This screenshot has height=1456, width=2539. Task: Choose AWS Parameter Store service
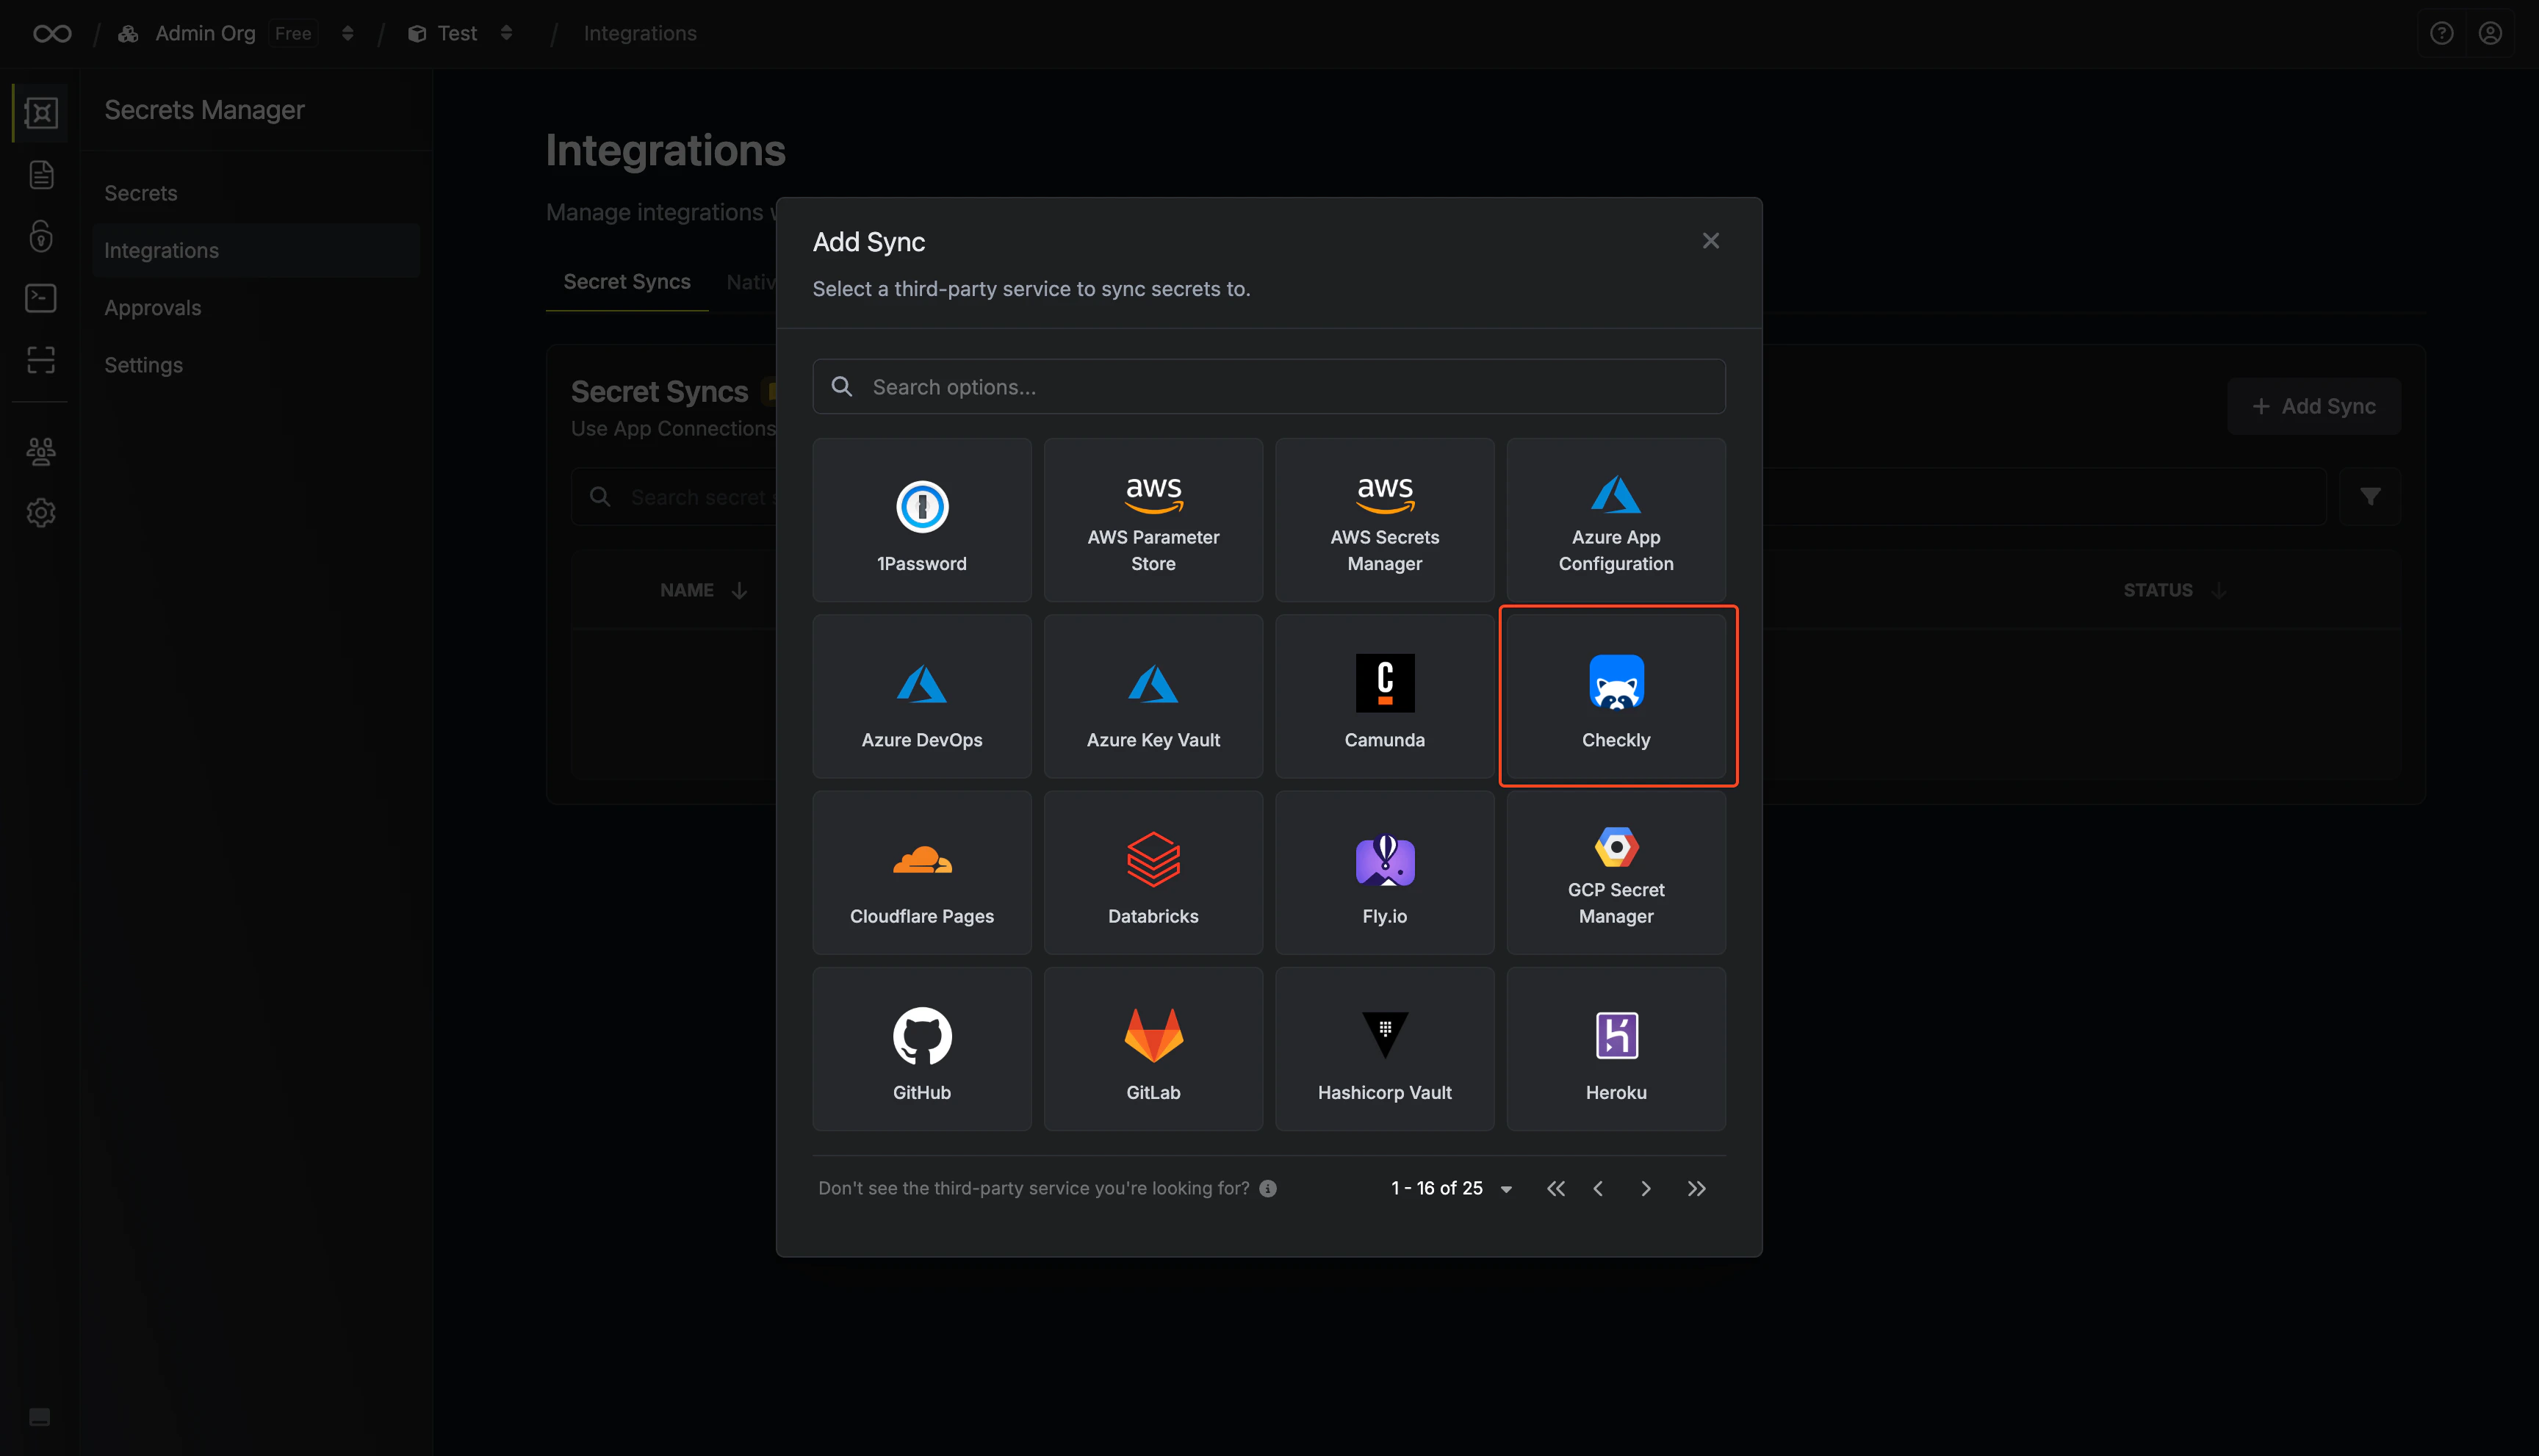(x=1153, y=520)
